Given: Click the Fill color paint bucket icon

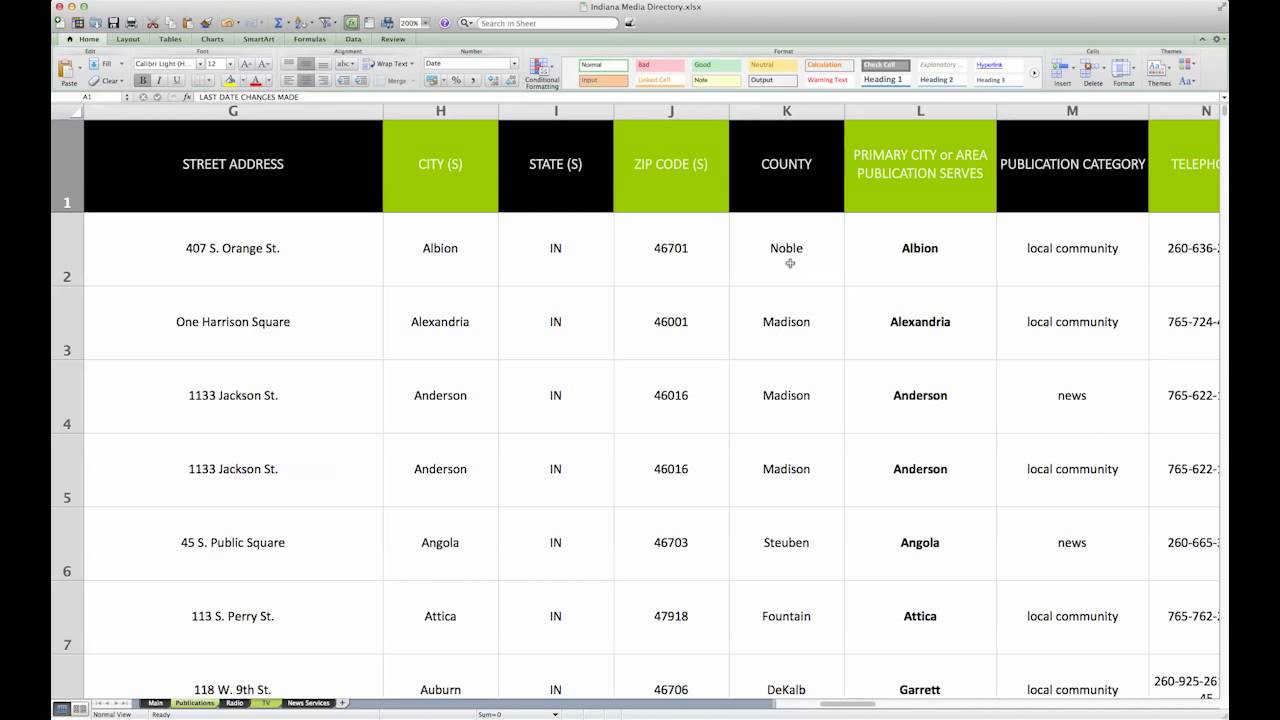Looking at the screenshot, I should click(230, 81).
